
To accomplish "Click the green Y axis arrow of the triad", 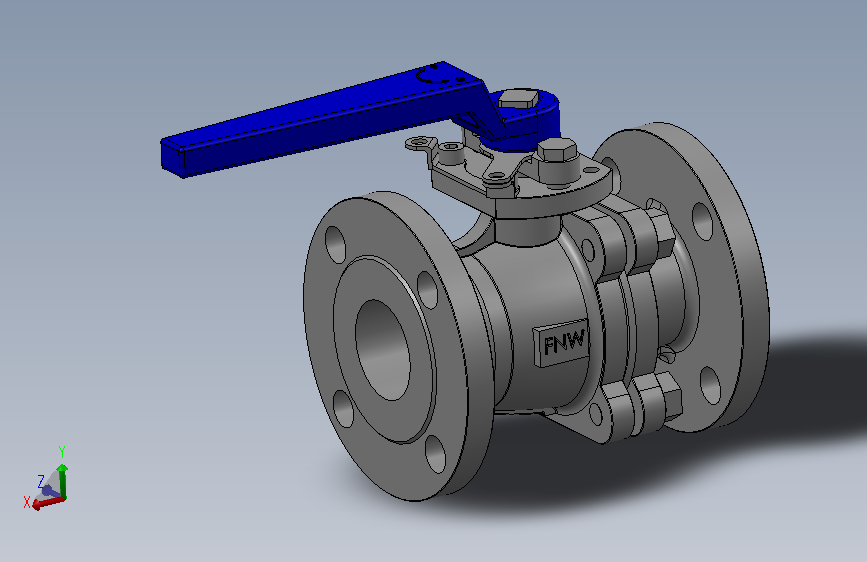I will click(x=62, y=481).
